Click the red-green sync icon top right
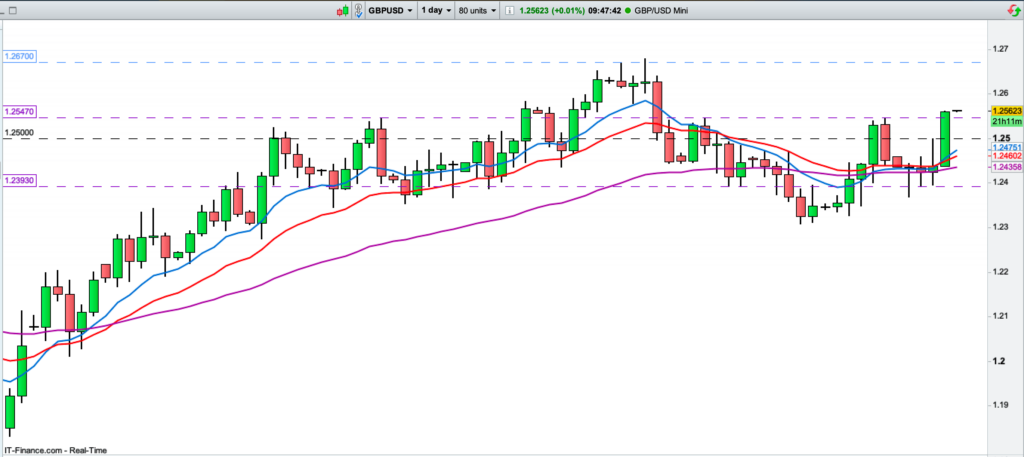This screenshot has height=457, width=1024. click(x=1013, y=10)
